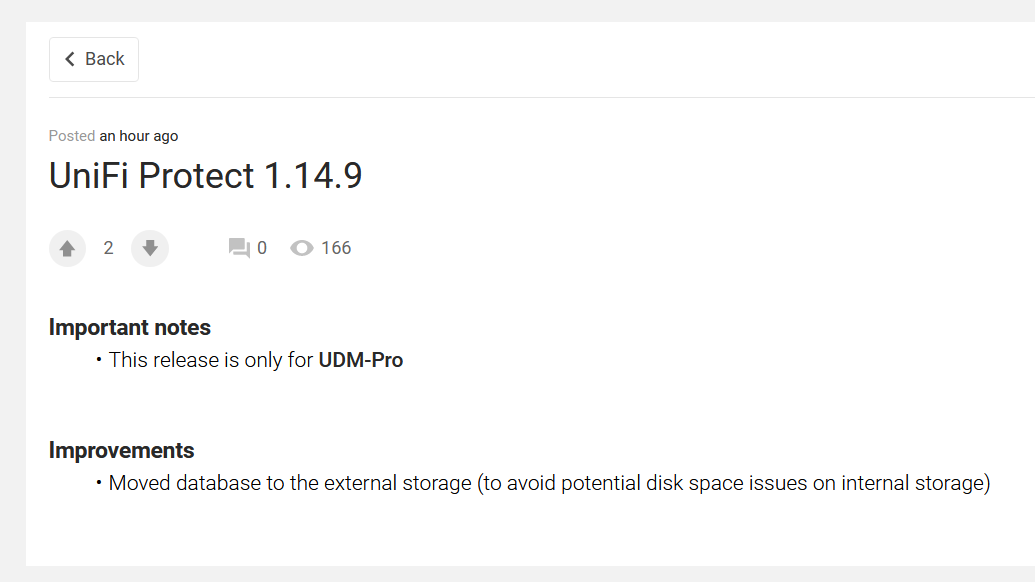Select the 'Important notes' heading
Screen dimensions: 1035x582
click(x=129, y=327)
